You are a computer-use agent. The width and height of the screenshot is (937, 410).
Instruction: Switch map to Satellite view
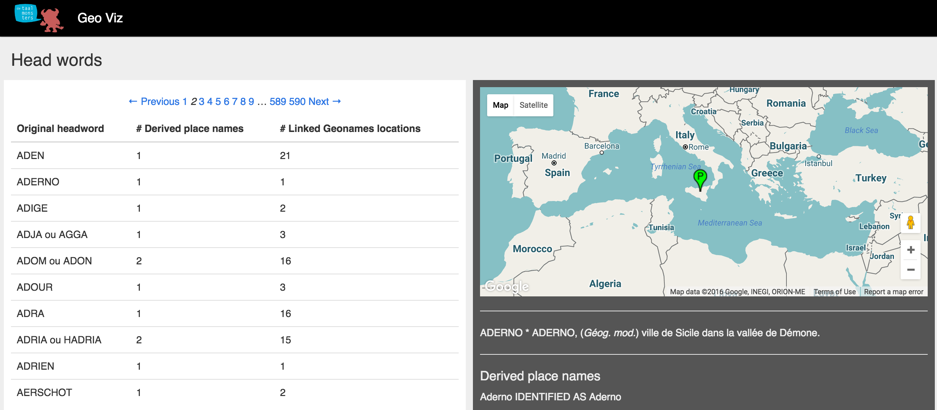(x=533, y=105)
